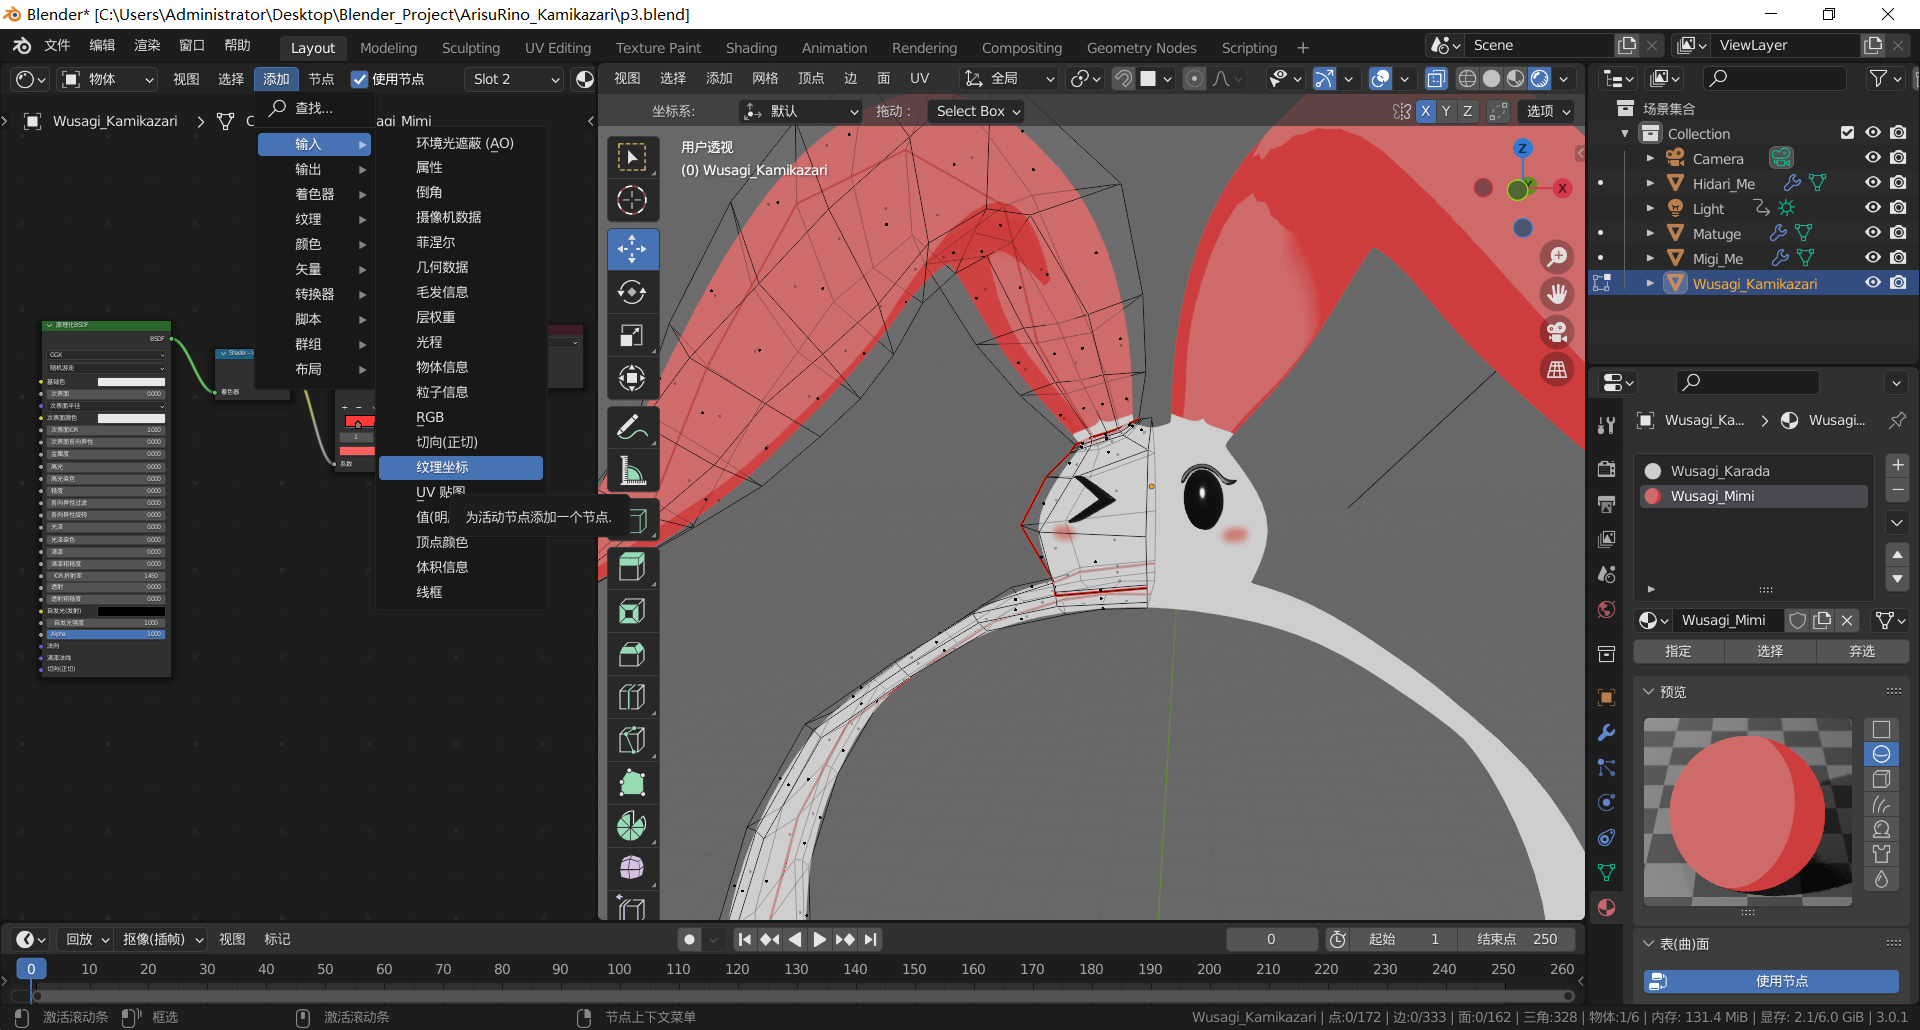This screenshot has height=1030, width=1920.
Task: Select the Rotate tool in viewport toolbar
Action: (x=632, y=292)
